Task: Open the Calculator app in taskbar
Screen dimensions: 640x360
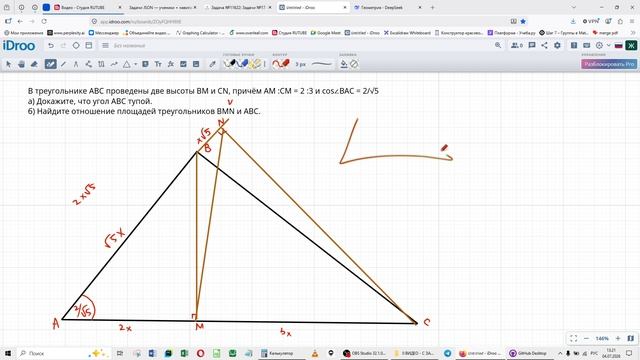Action: point(278,353)
